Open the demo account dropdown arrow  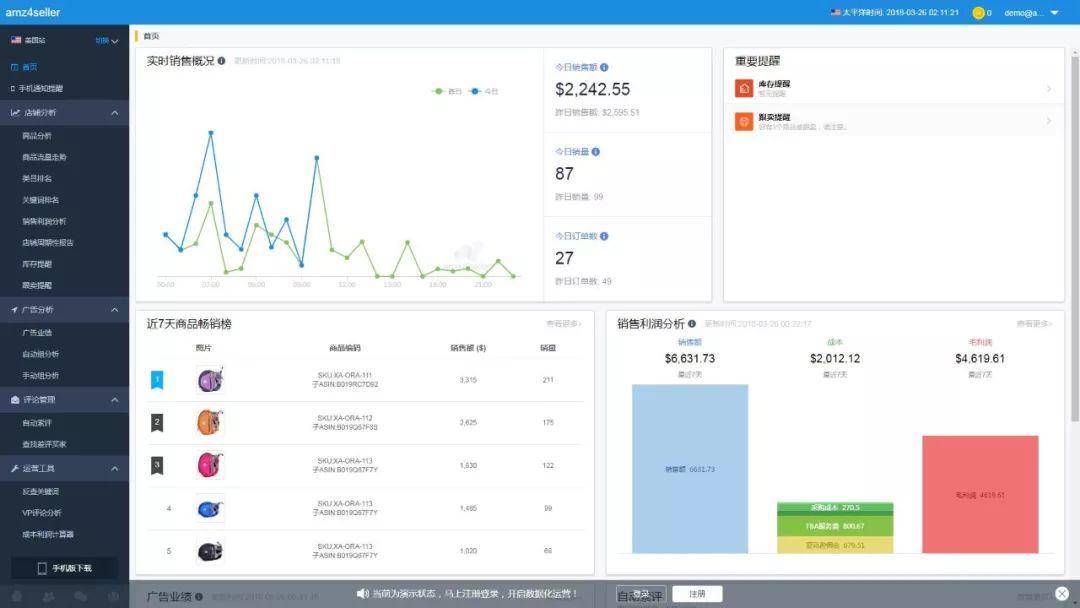pyautogui.click(x=1055, y=12)
